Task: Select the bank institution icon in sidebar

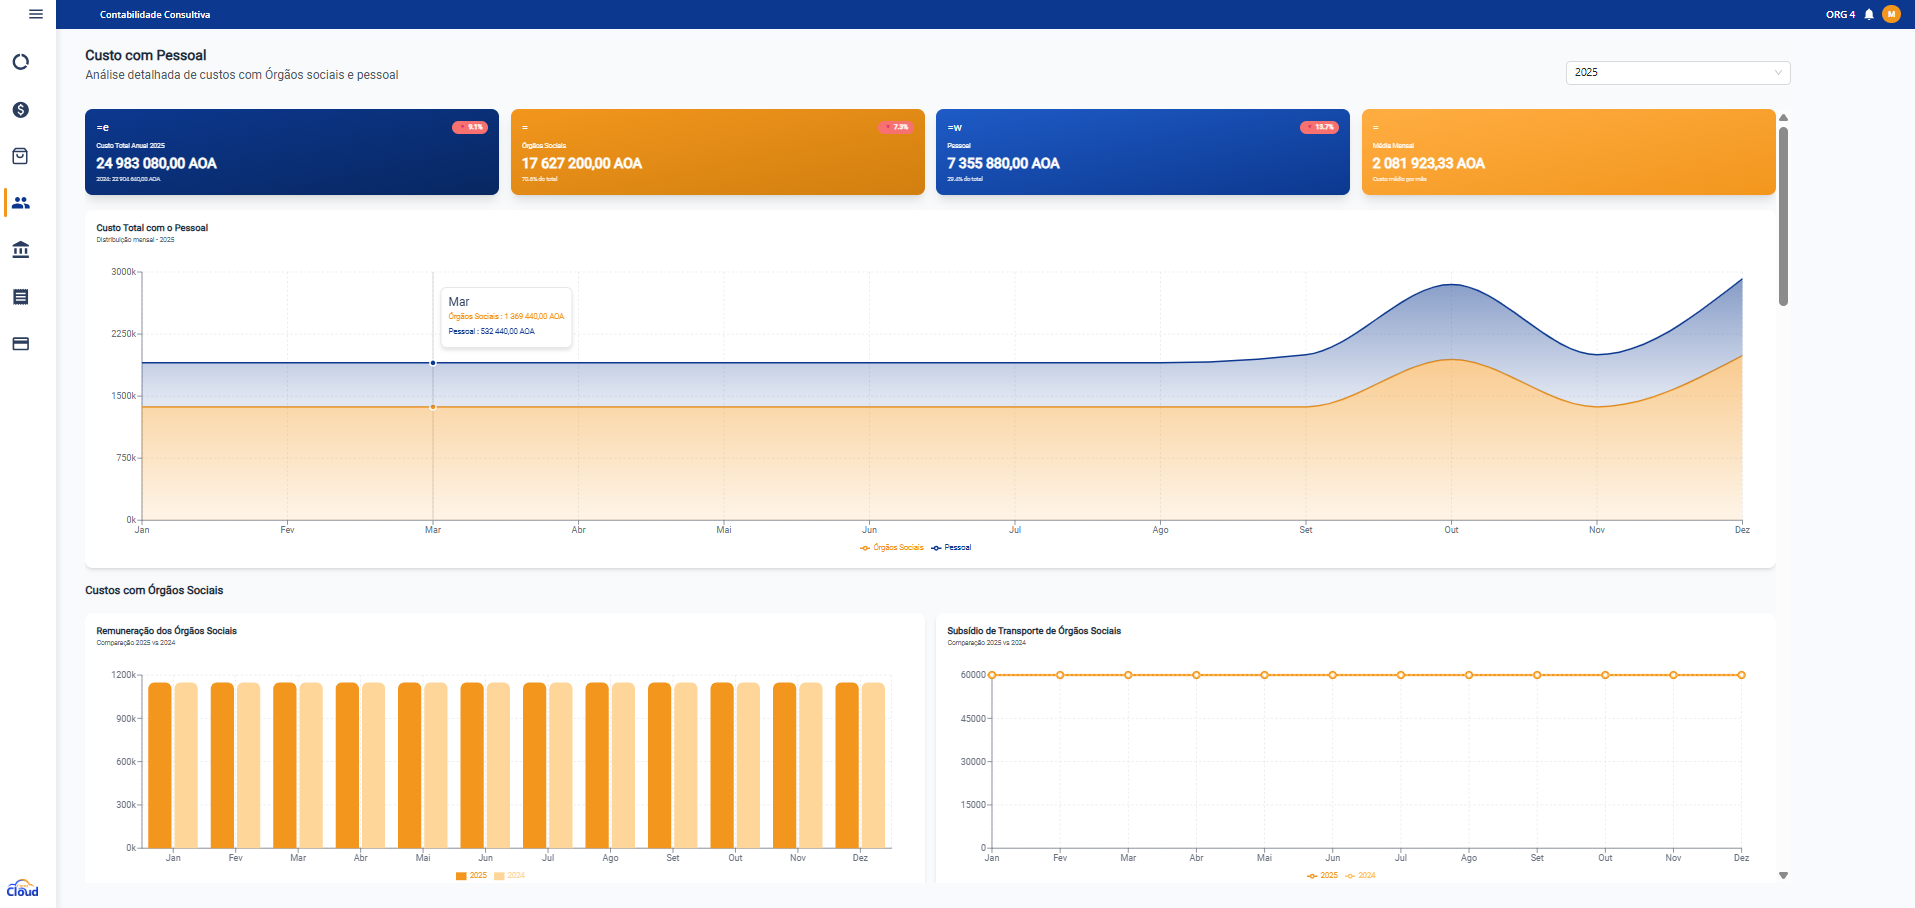Action: [x=20, y=250]
